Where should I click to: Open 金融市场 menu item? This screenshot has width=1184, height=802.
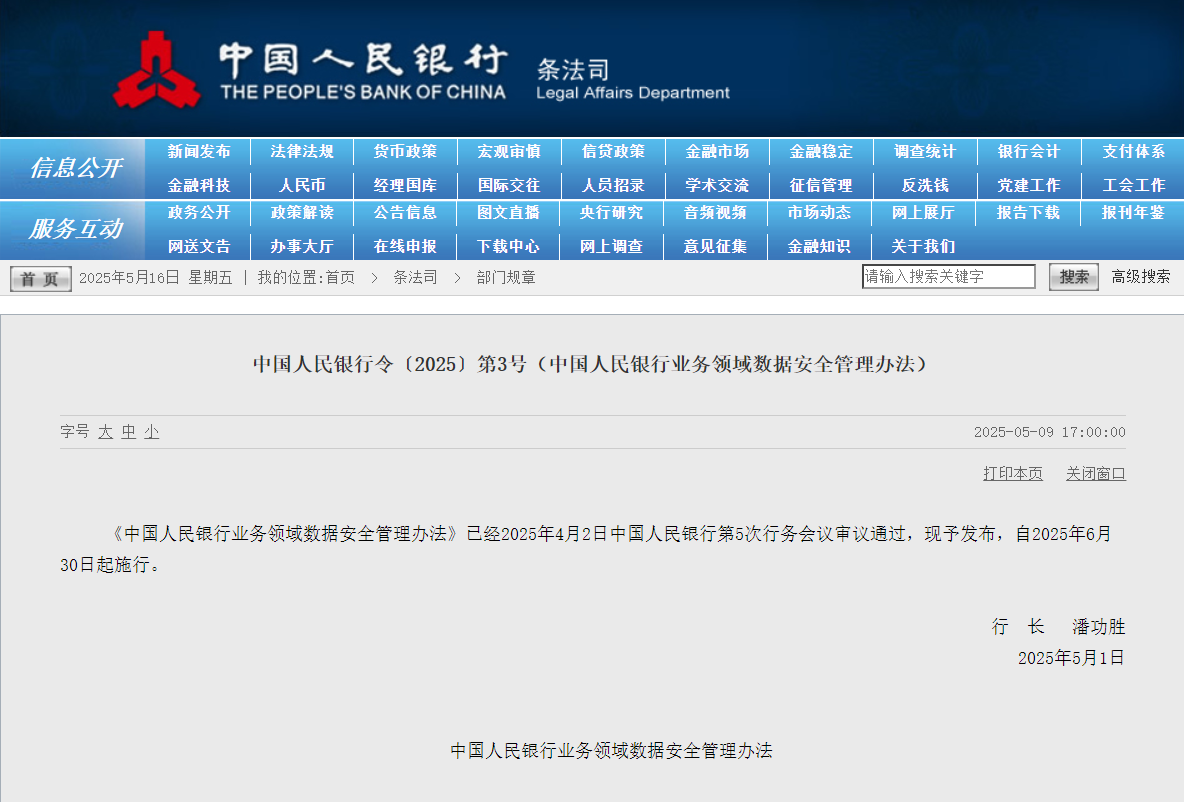tap(717, 152)
